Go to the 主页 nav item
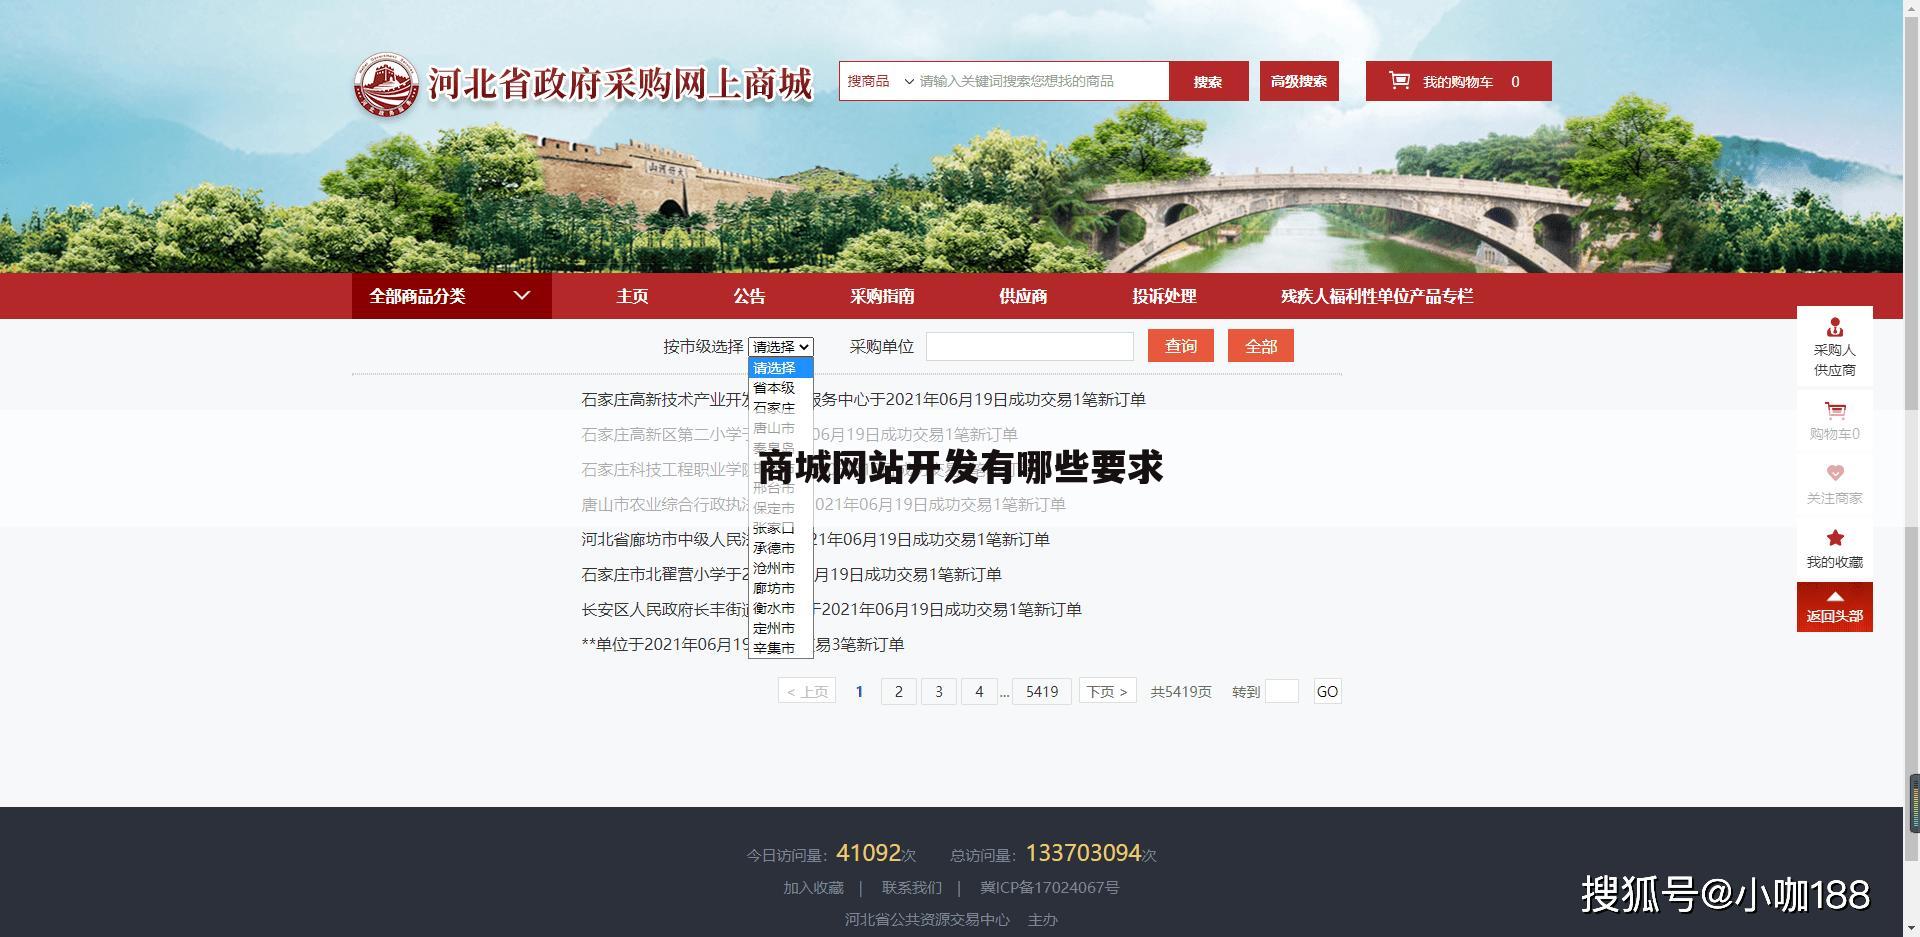 coord(632,296)
